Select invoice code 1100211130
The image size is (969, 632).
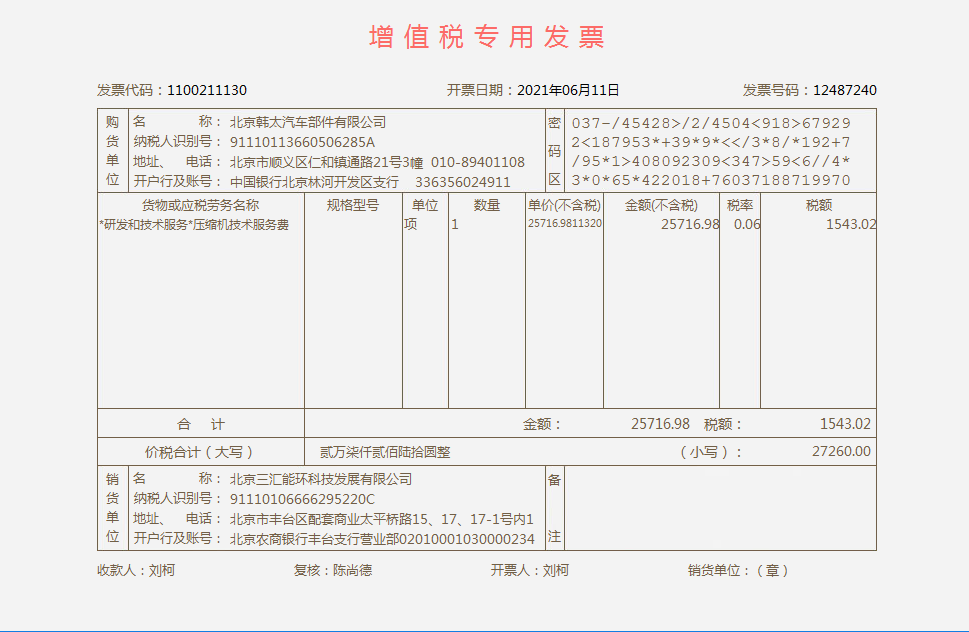207,90
